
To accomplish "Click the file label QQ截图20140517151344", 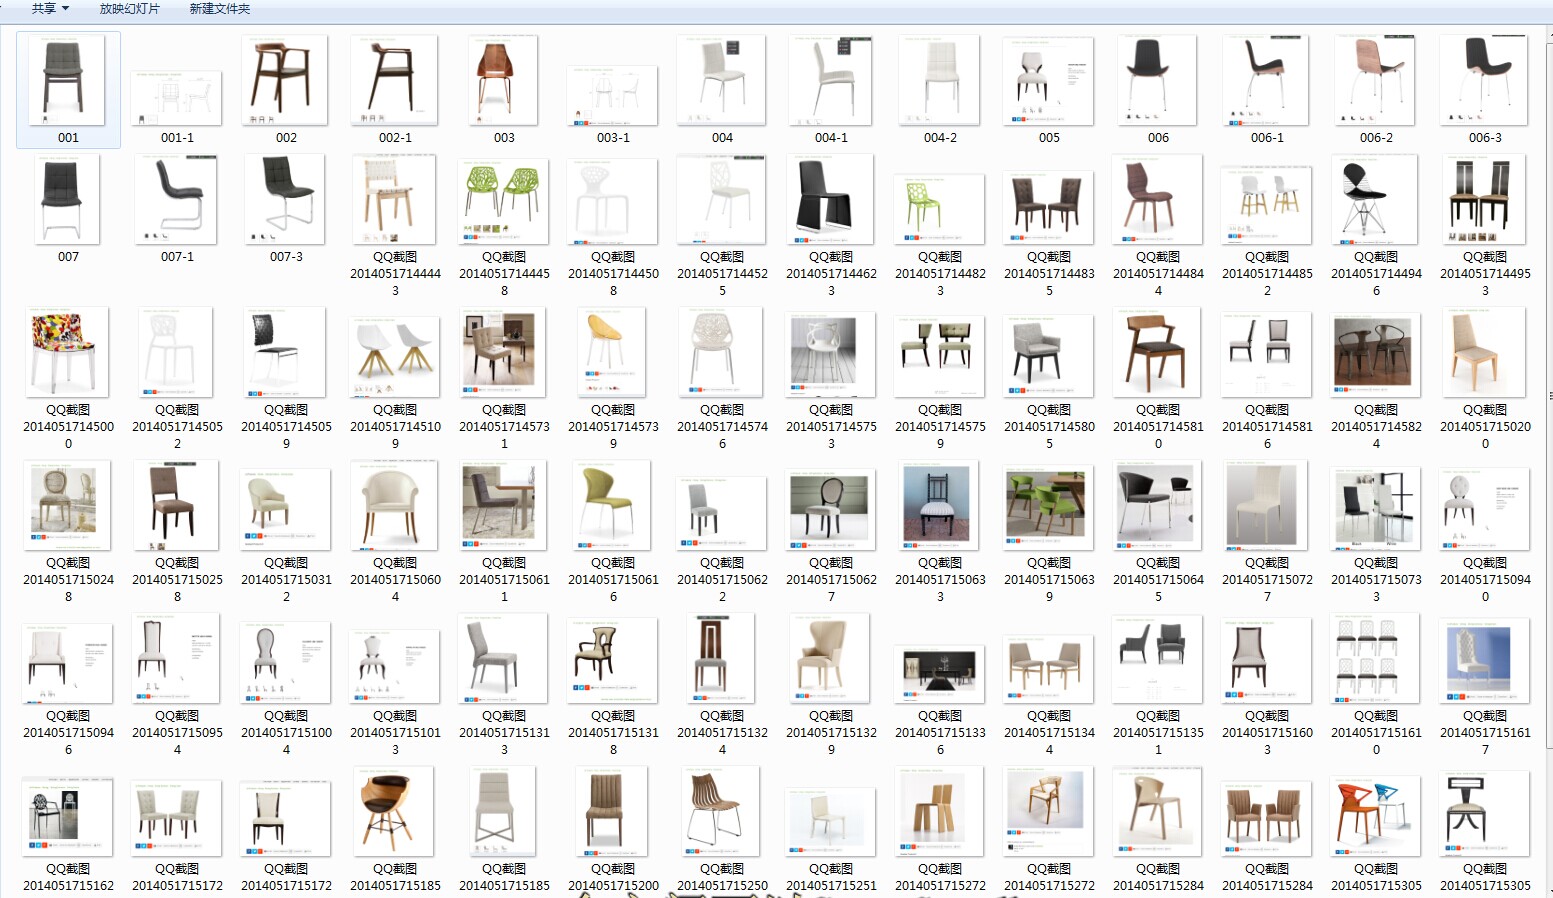I will (1049, 732).
